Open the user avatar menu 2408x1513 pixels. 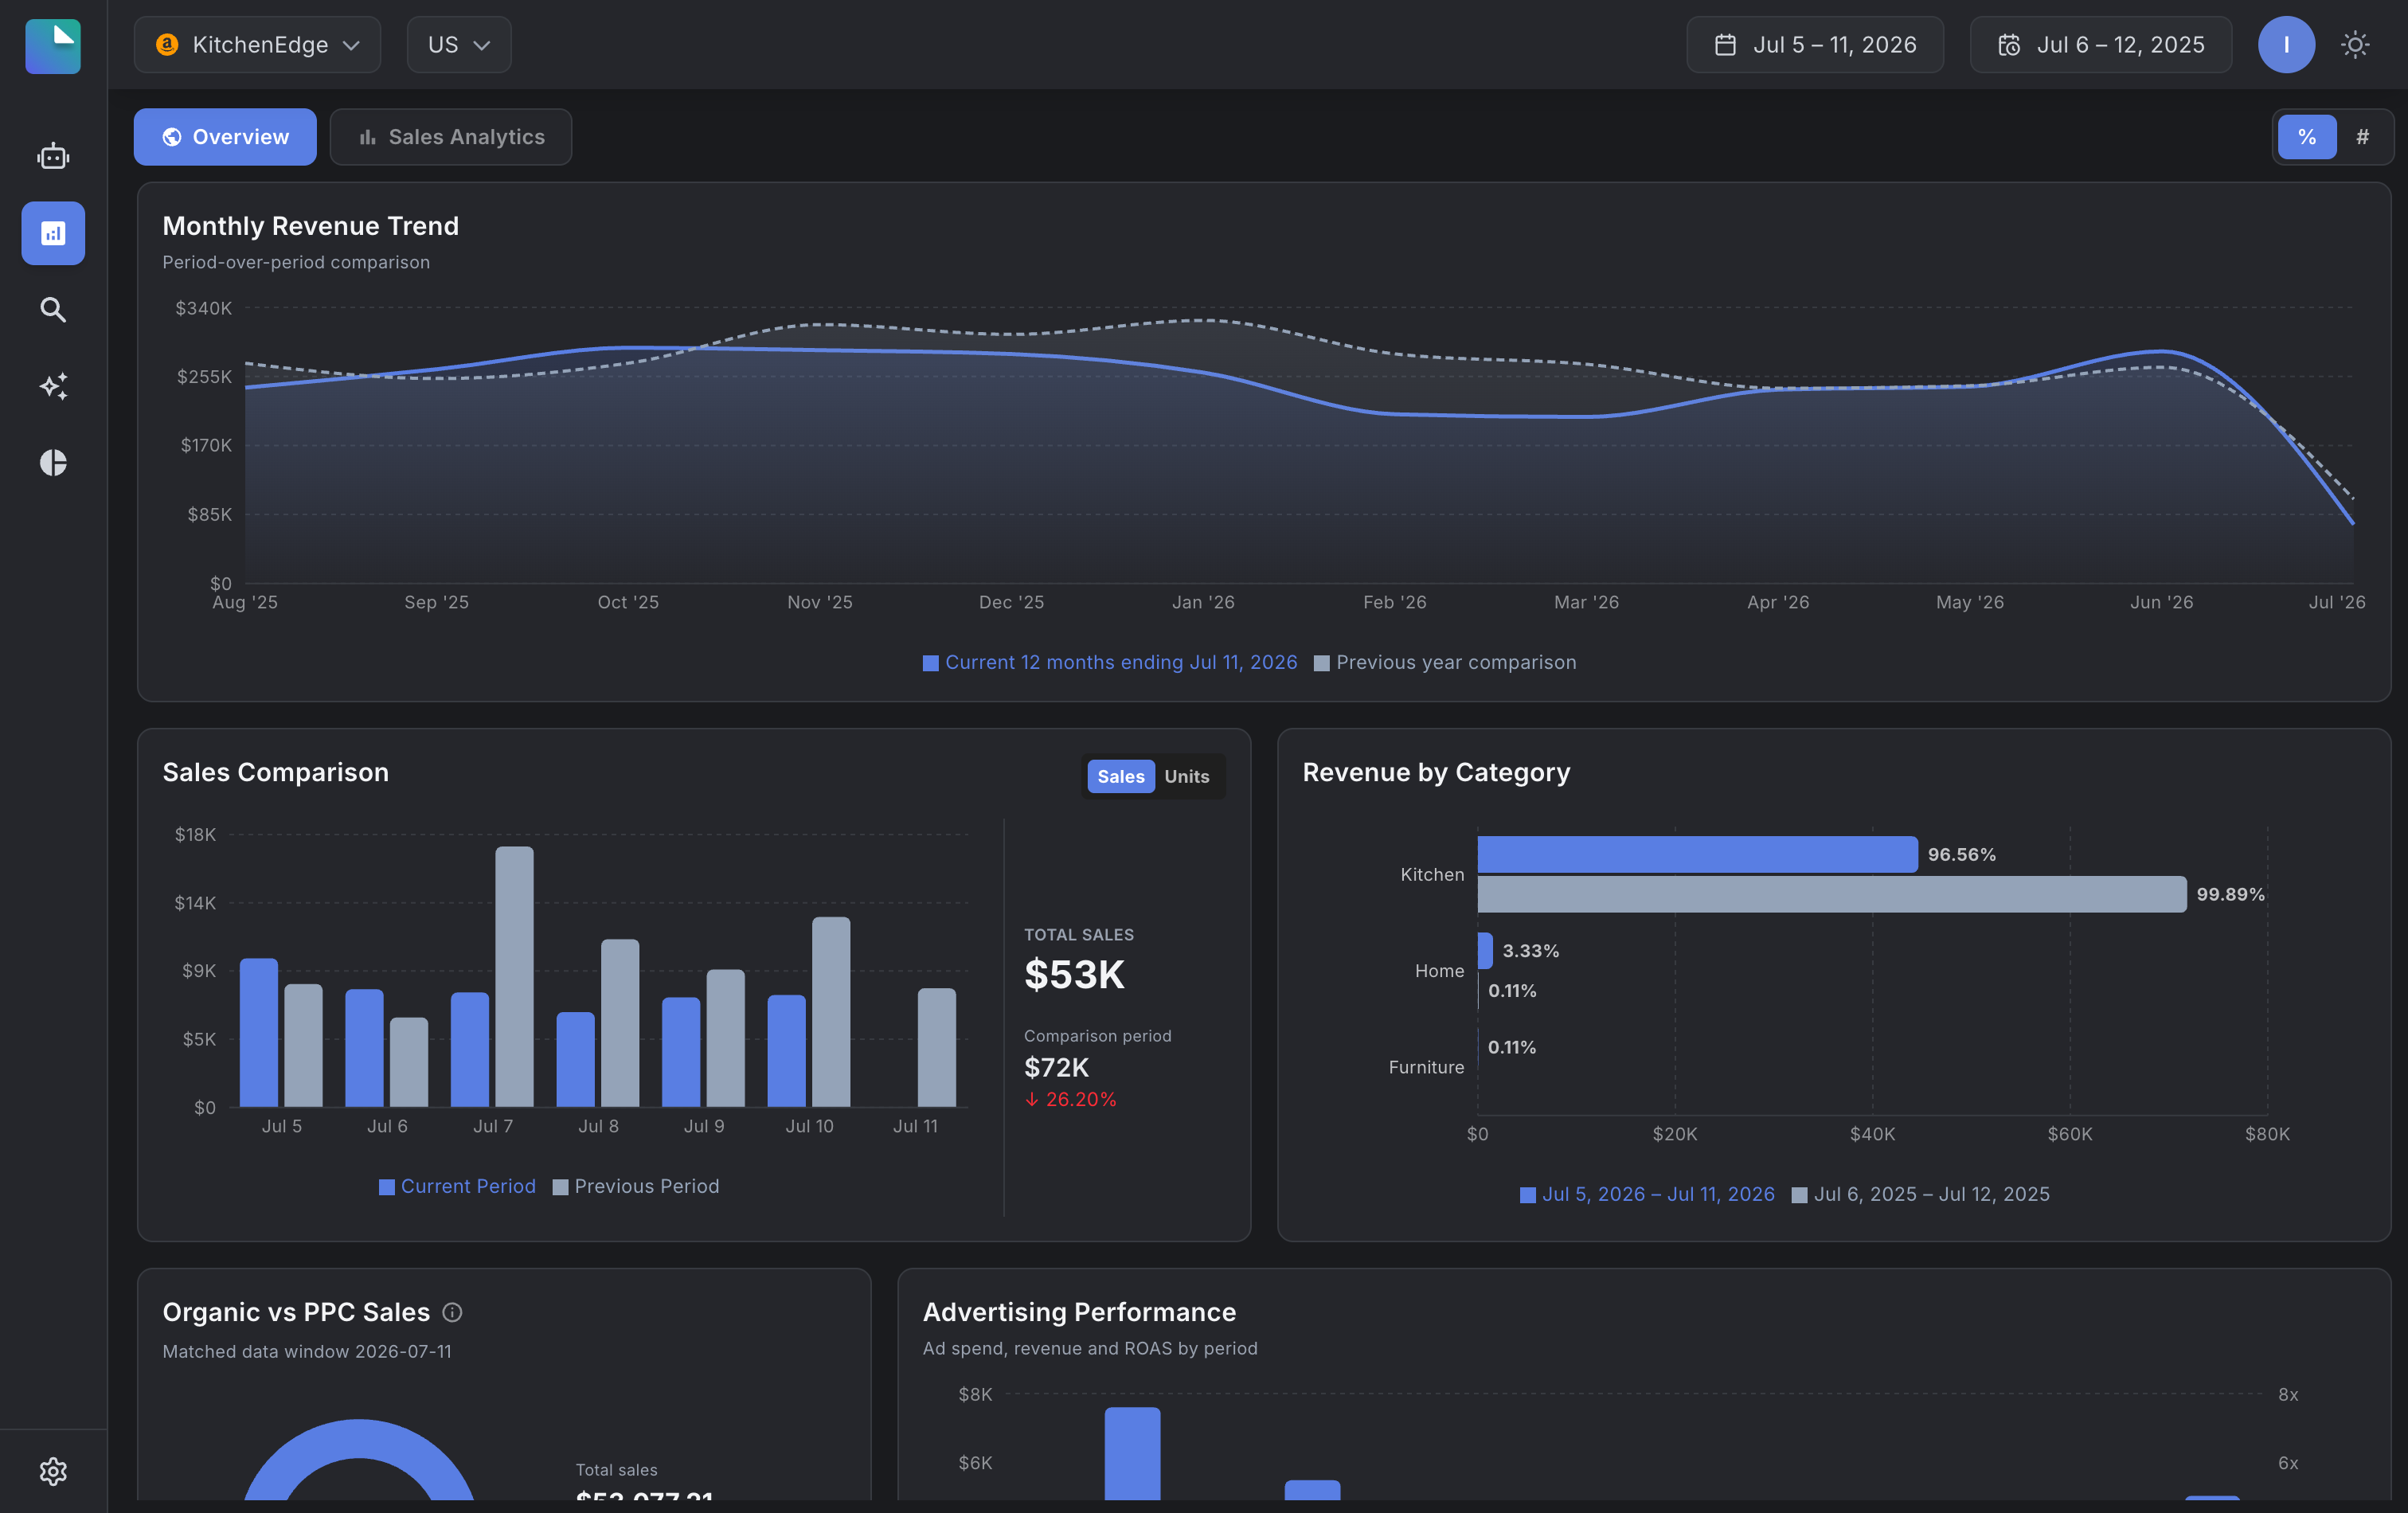click(2286, 45)
